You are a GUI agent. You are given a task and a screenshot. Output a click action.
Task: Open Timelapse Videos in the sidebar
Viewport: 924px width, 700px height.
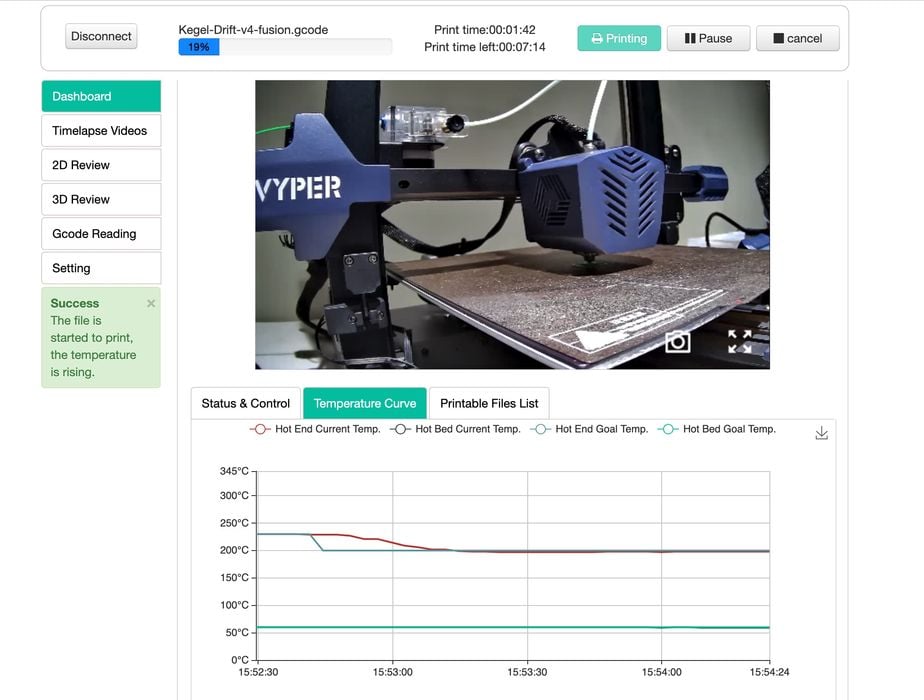pyautogui.click(x=100, y=131)
